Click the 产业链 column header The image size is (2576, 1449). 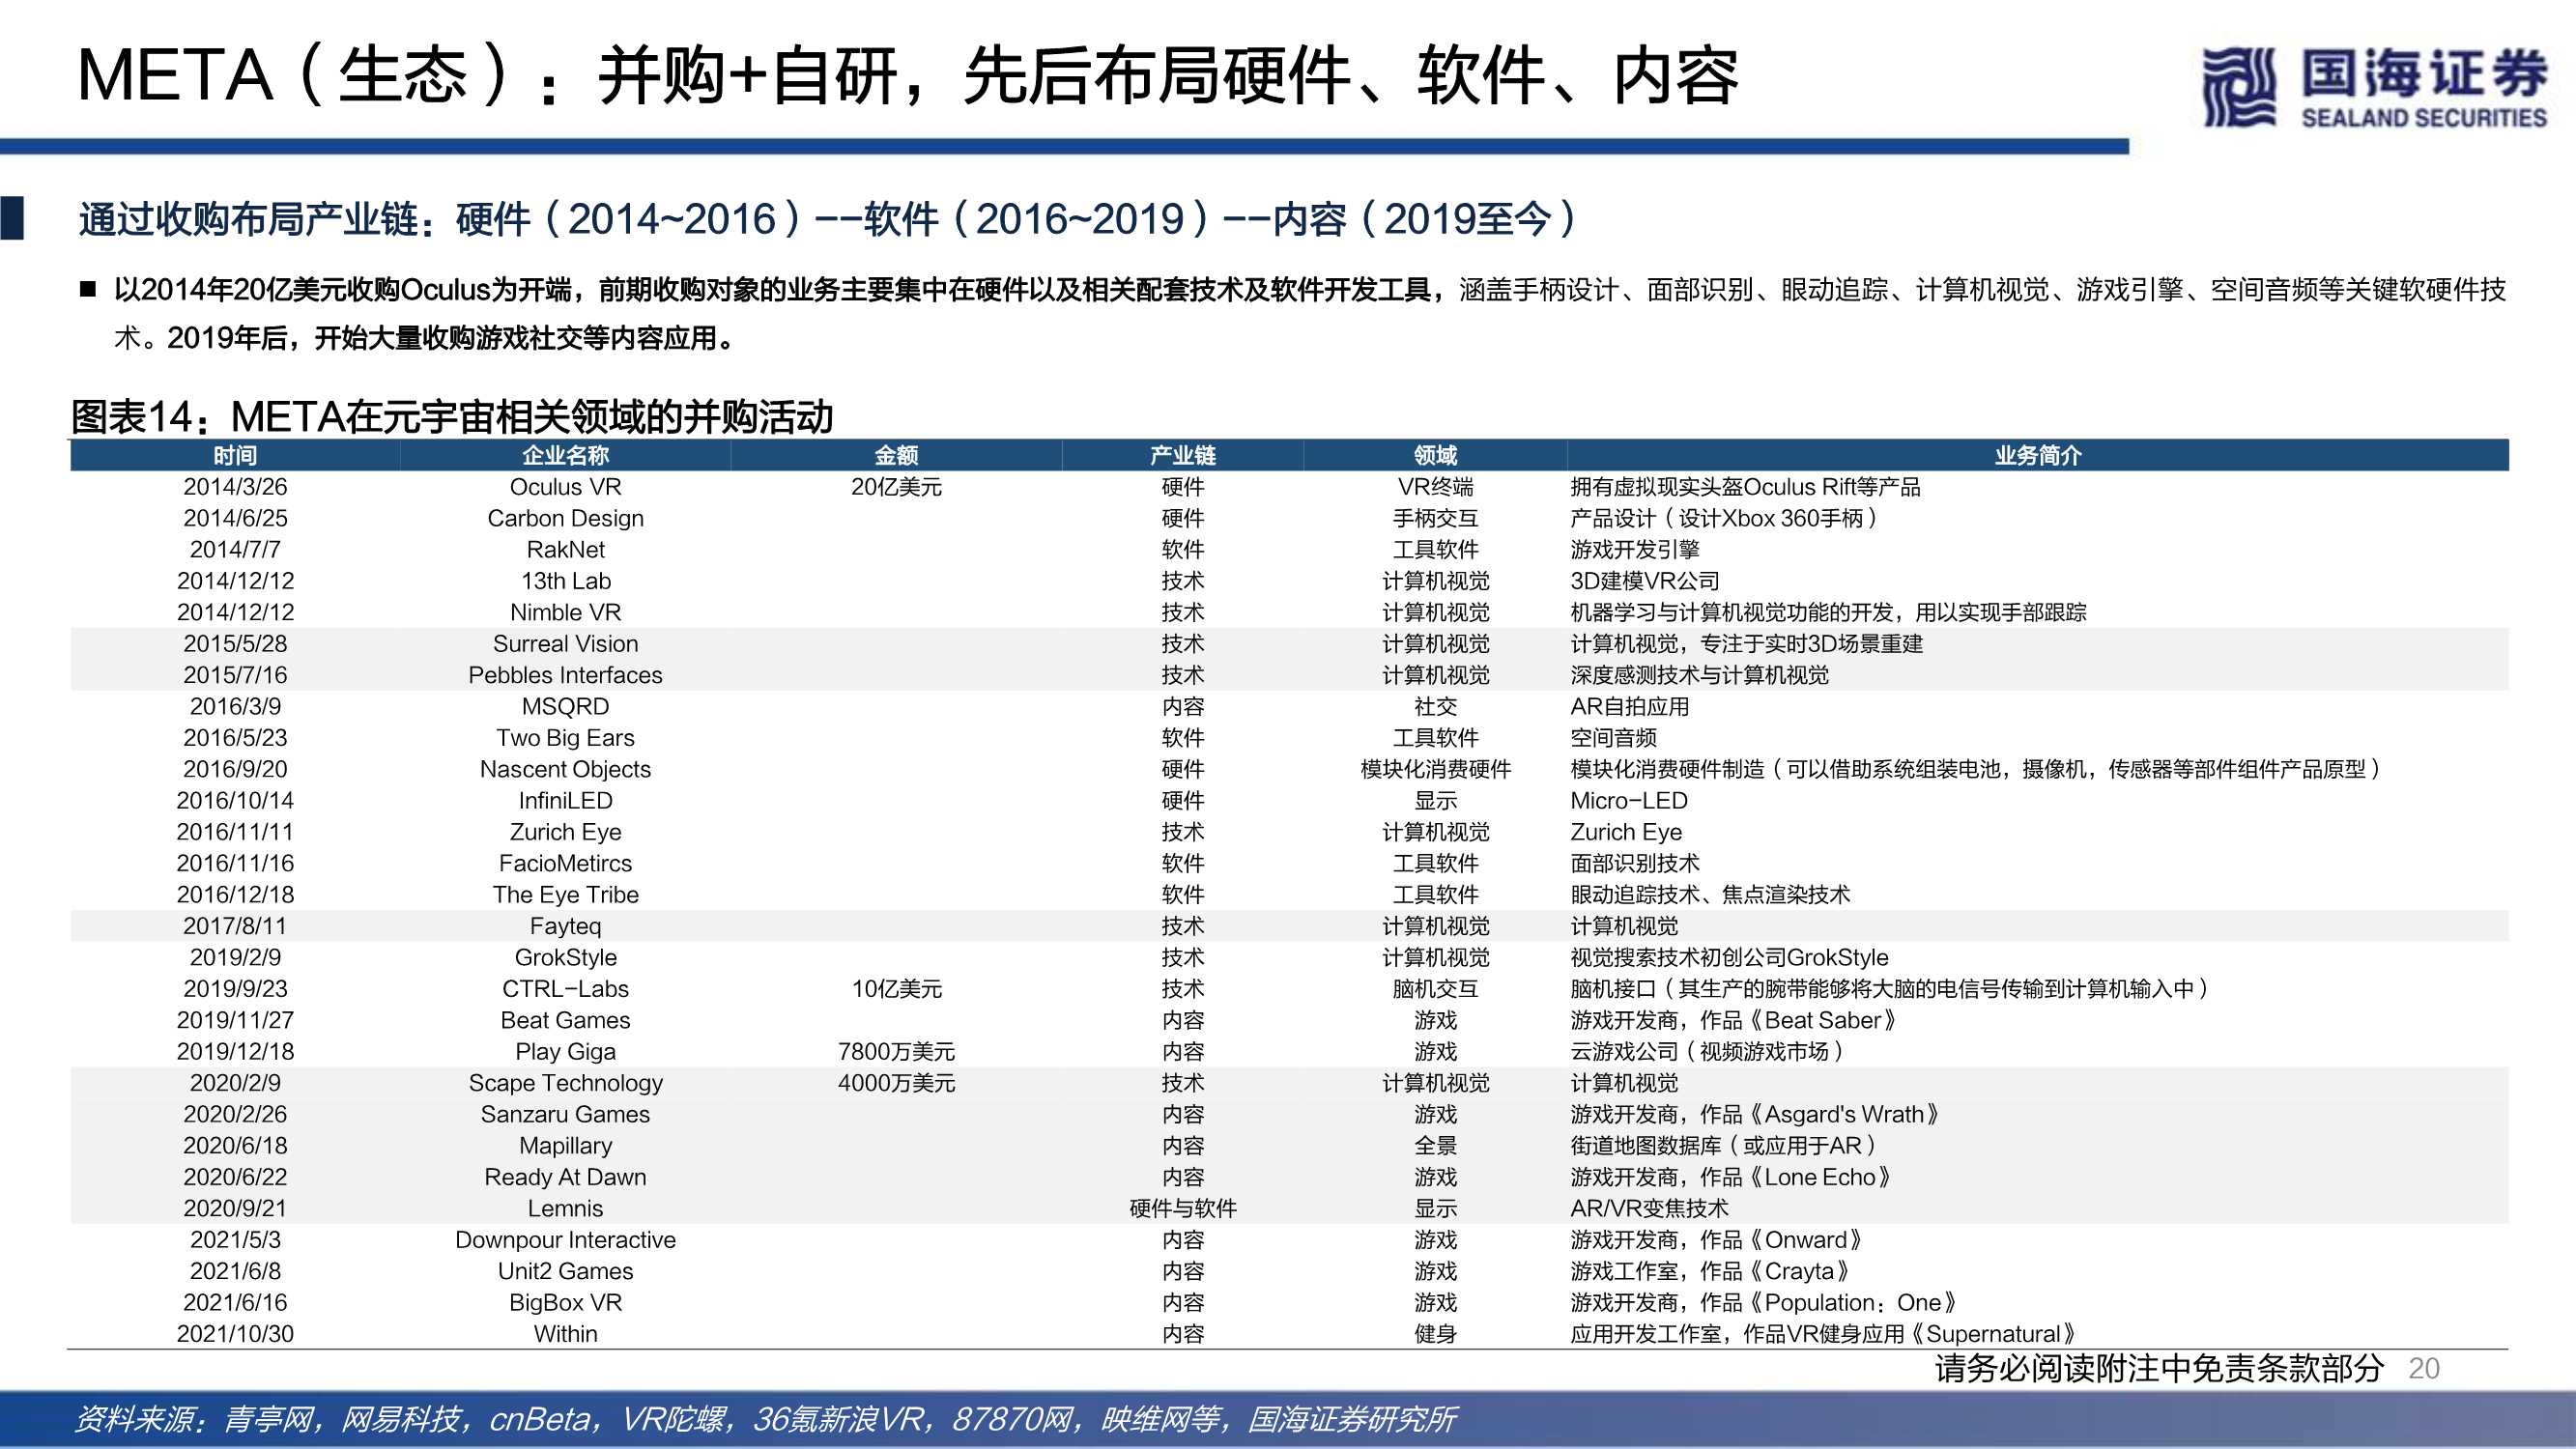[x=1183, y=455]
